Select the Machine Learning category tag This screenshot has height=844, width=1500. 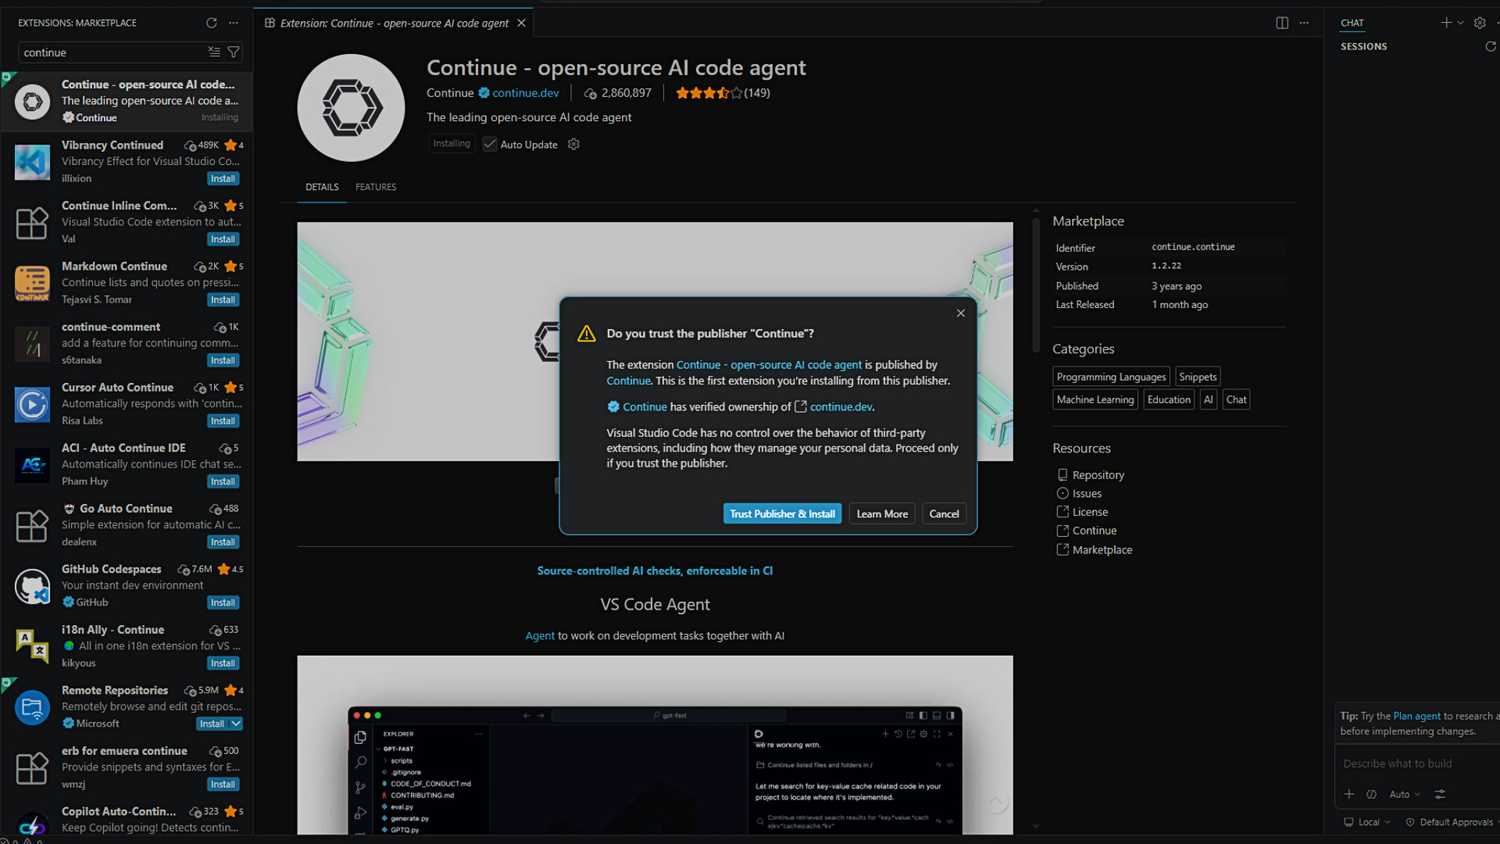1095,399
